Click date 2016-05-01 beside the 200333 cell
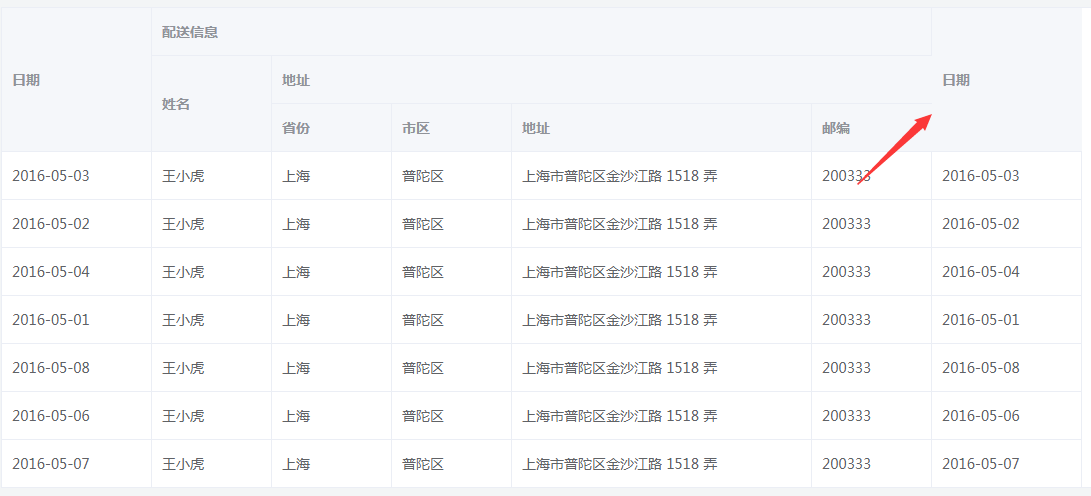 [x=981, y=320]
